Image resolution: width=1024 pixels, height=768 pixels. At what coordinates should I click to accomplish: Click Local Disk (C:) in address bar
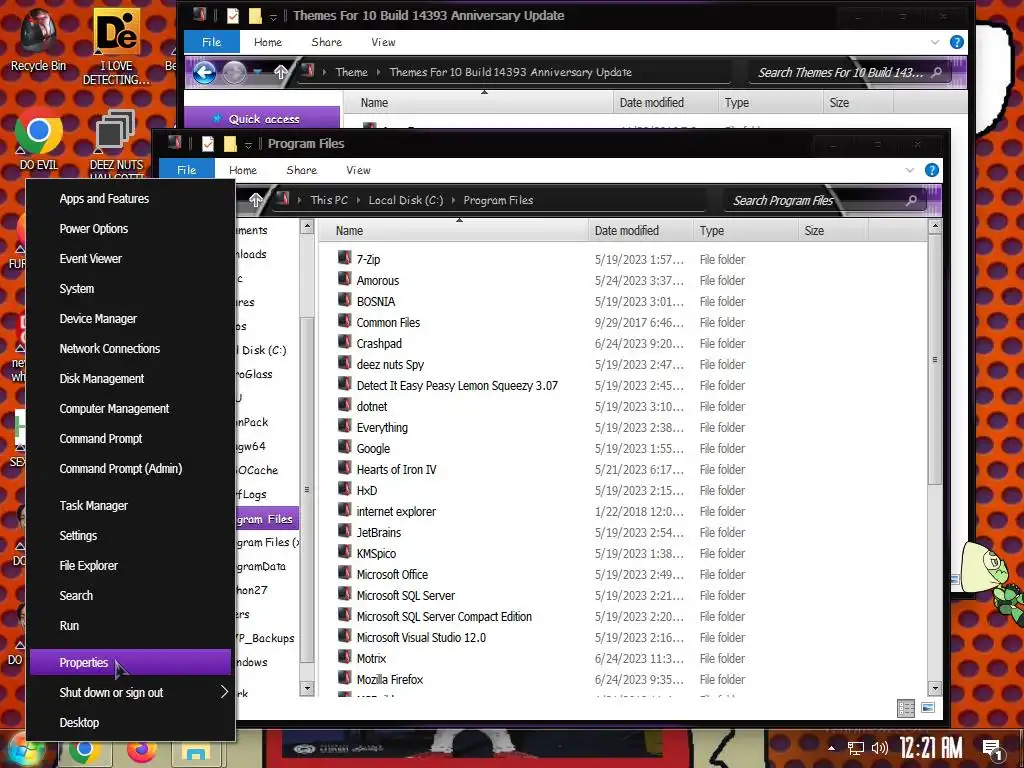406,200
